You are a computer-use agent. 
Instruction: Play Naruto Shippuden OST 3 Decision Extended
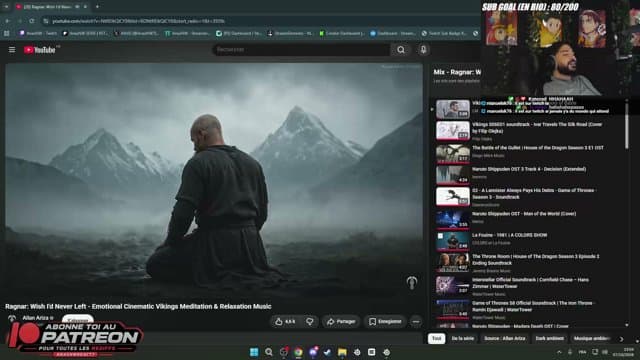(529, 169)
